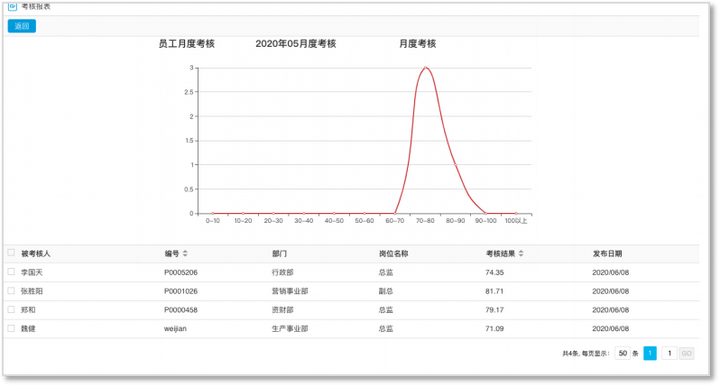The width and height of the screenshot is (720, 387).
Task: Click the 考核报表 icon in header
Action: tap(12, 6)
